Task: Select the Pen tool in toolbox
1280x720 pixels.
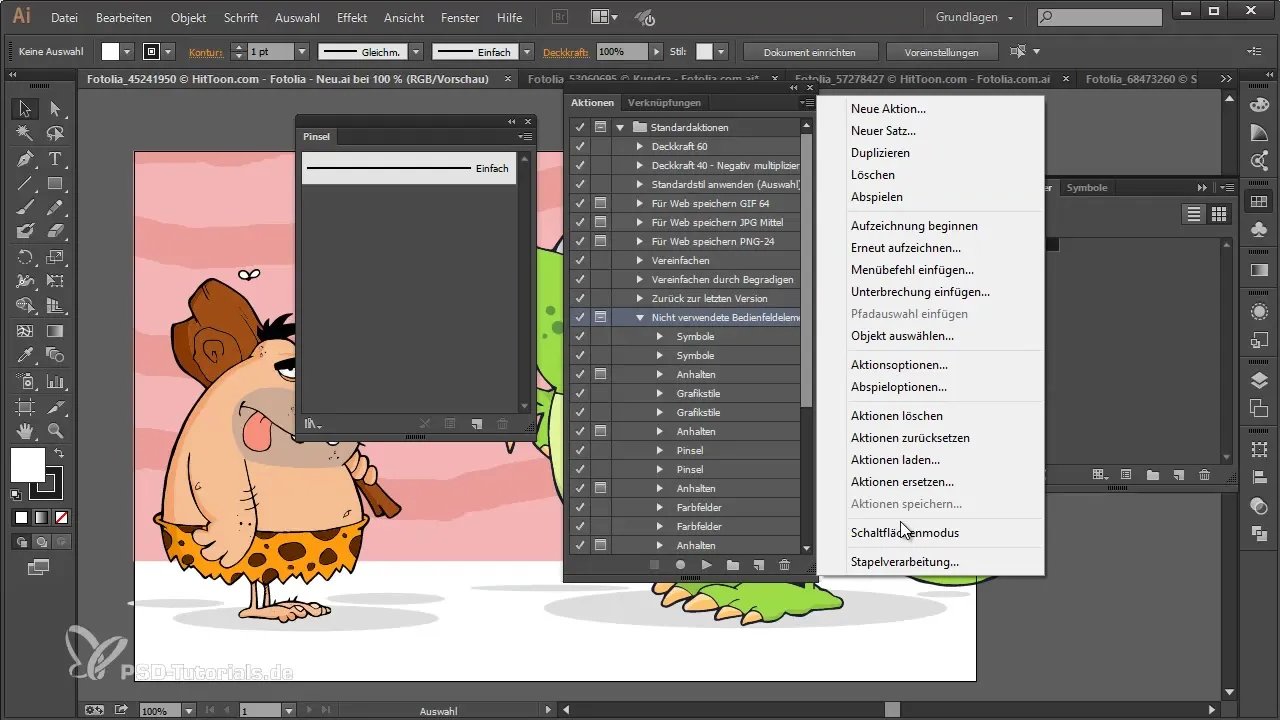Action: (x=25, y=159)
